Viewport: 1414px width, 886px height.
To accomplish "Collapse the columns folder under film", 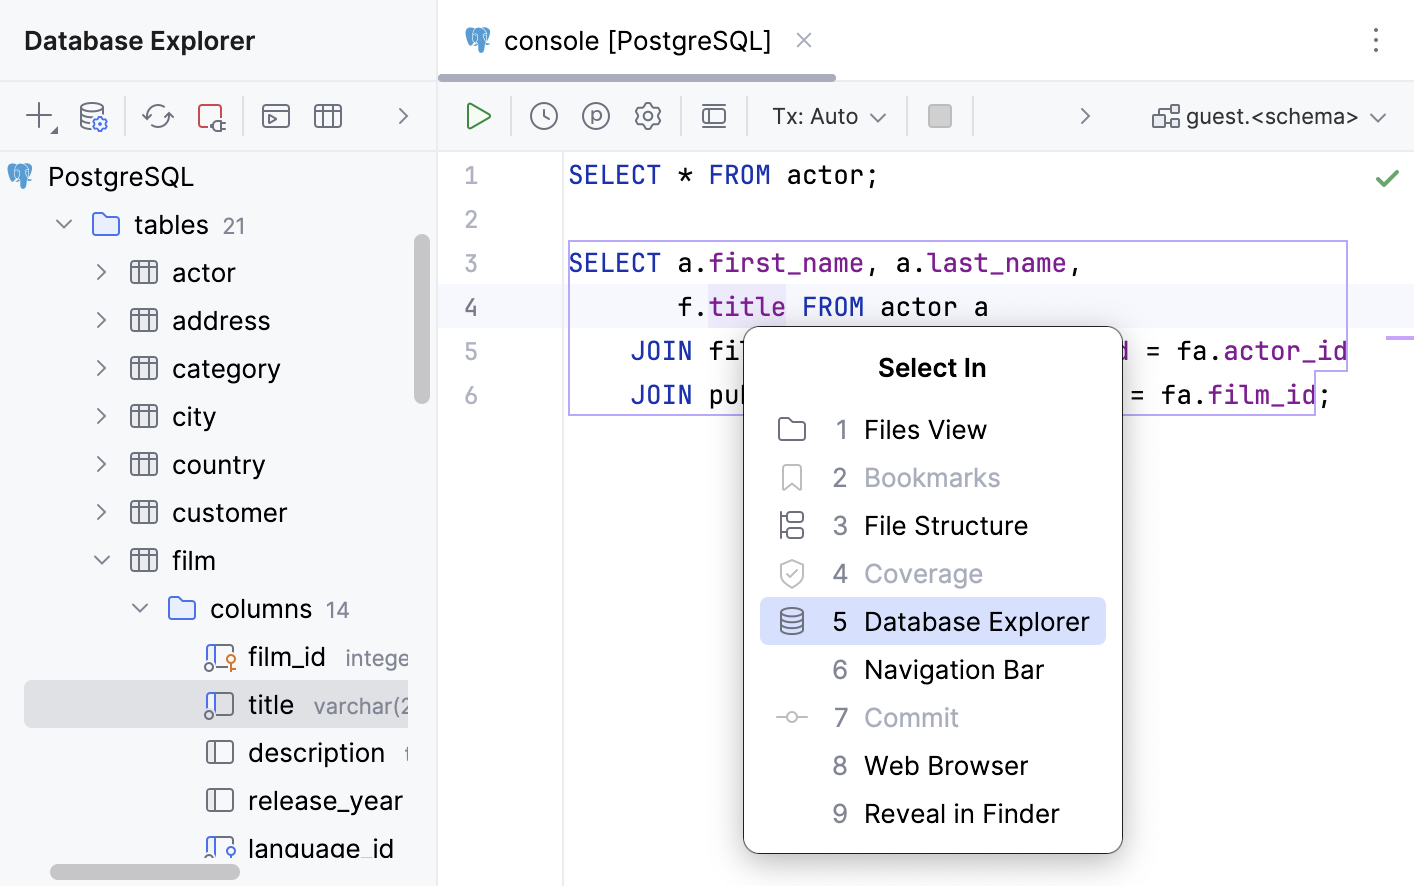I will [140, 608].
